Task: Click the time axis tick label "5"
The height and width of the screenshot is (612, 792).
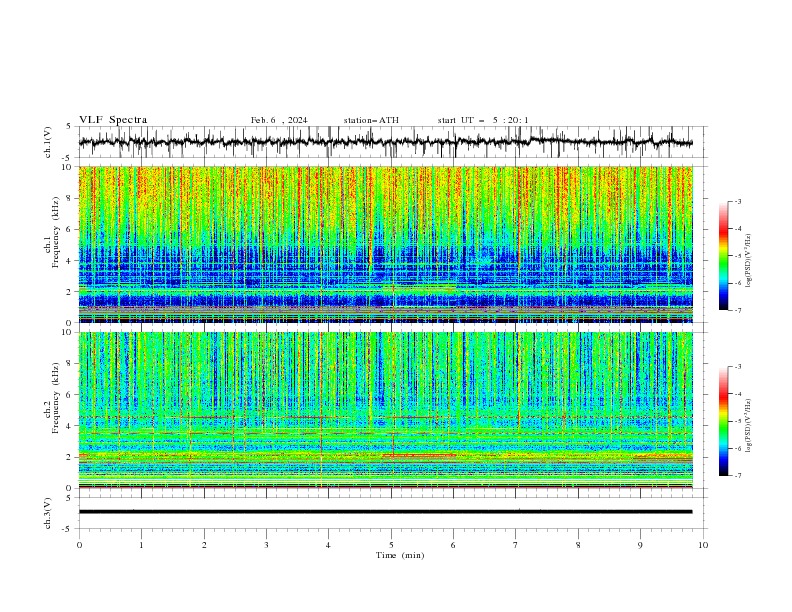Action: (391, 545)
